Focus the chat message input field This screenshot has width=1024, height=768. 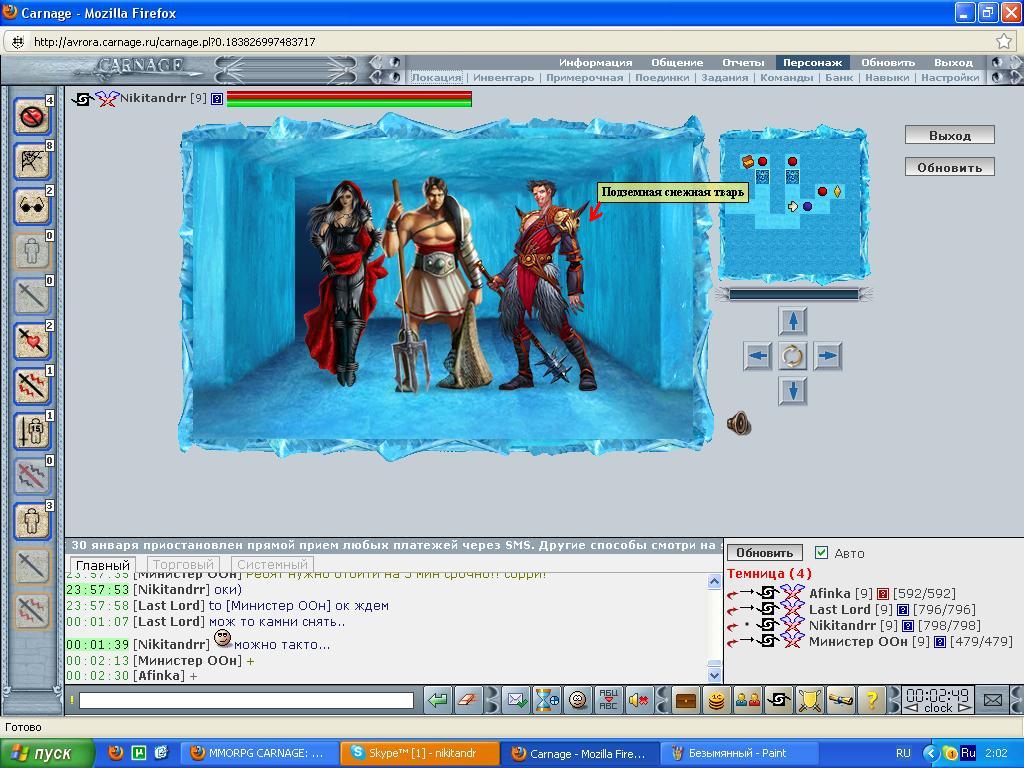(x=246, y=701)
